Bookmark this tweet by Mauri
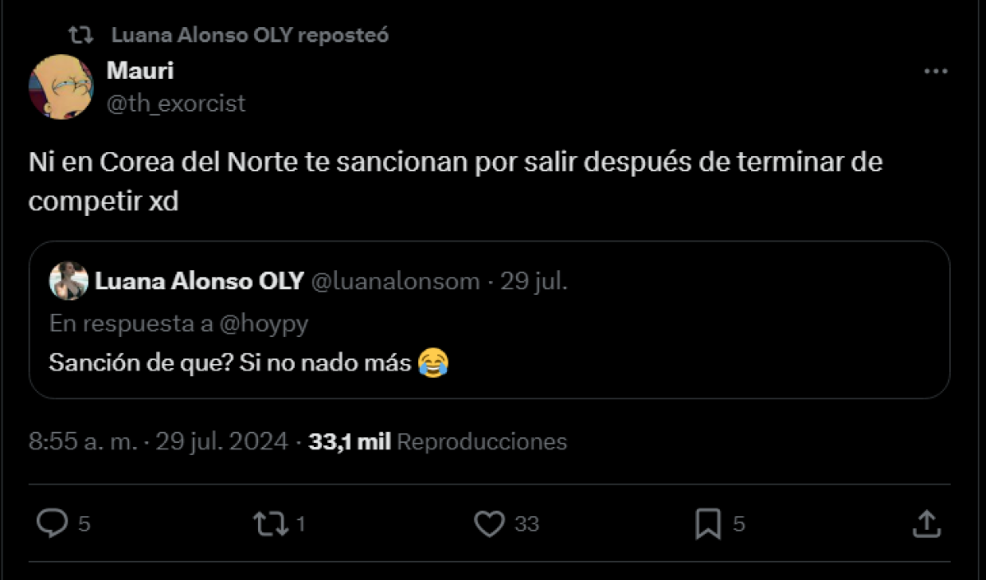 point(708,523)
